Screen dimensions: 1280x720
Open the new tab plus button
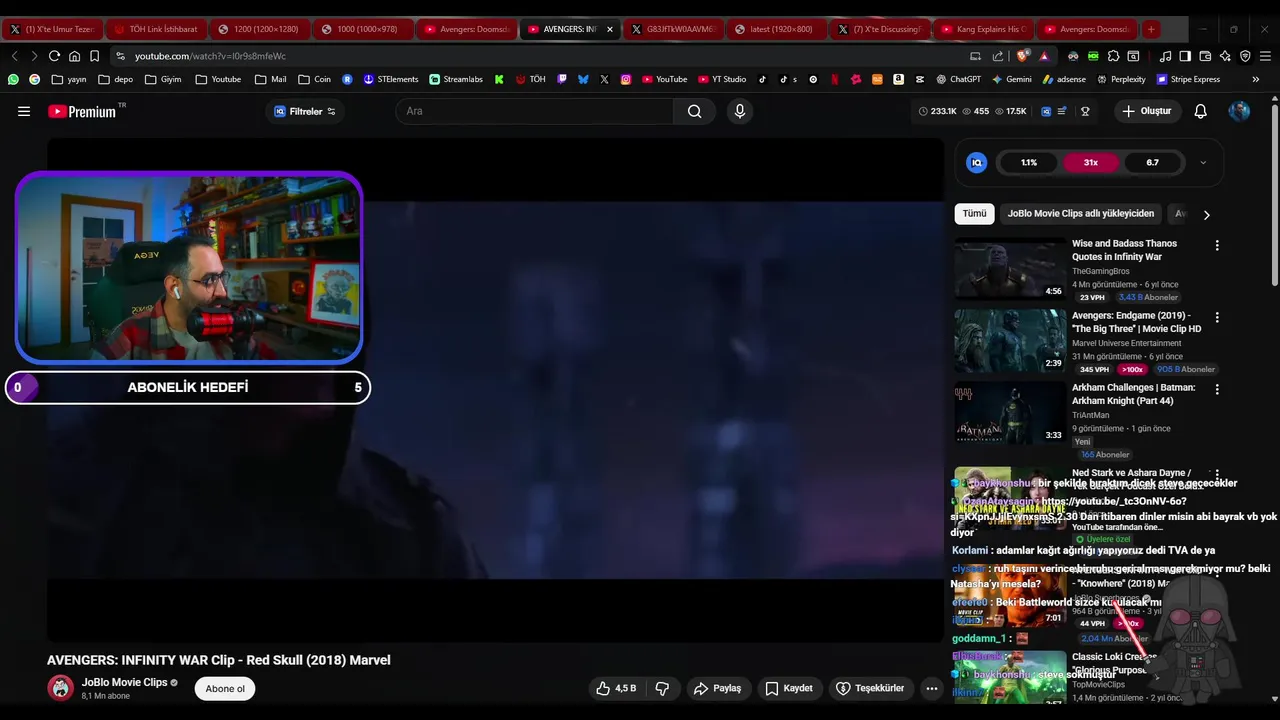(1151, 29)
